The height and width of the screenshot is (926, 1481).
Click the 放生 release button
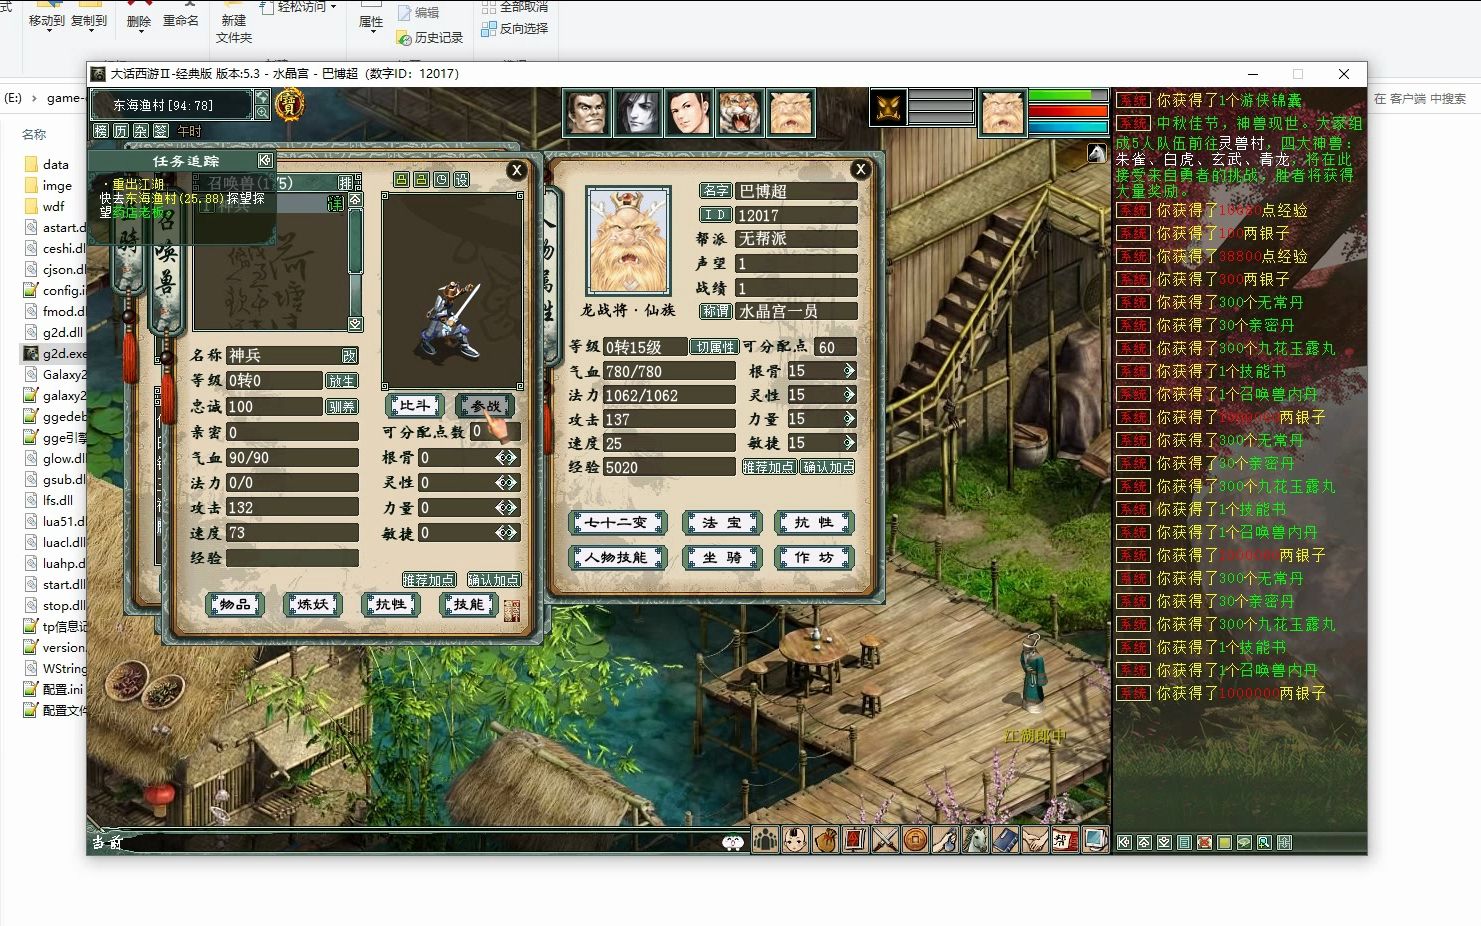342,381
